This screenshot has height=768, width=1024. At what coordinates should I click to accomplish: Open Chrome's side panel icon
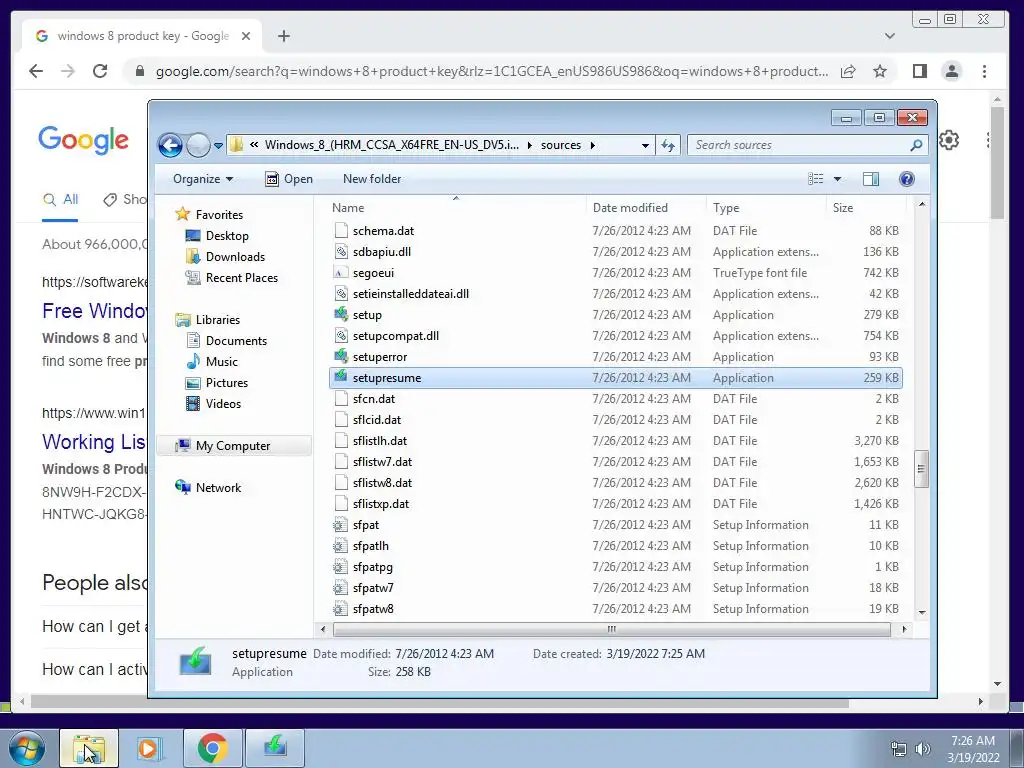click(920, 71)
